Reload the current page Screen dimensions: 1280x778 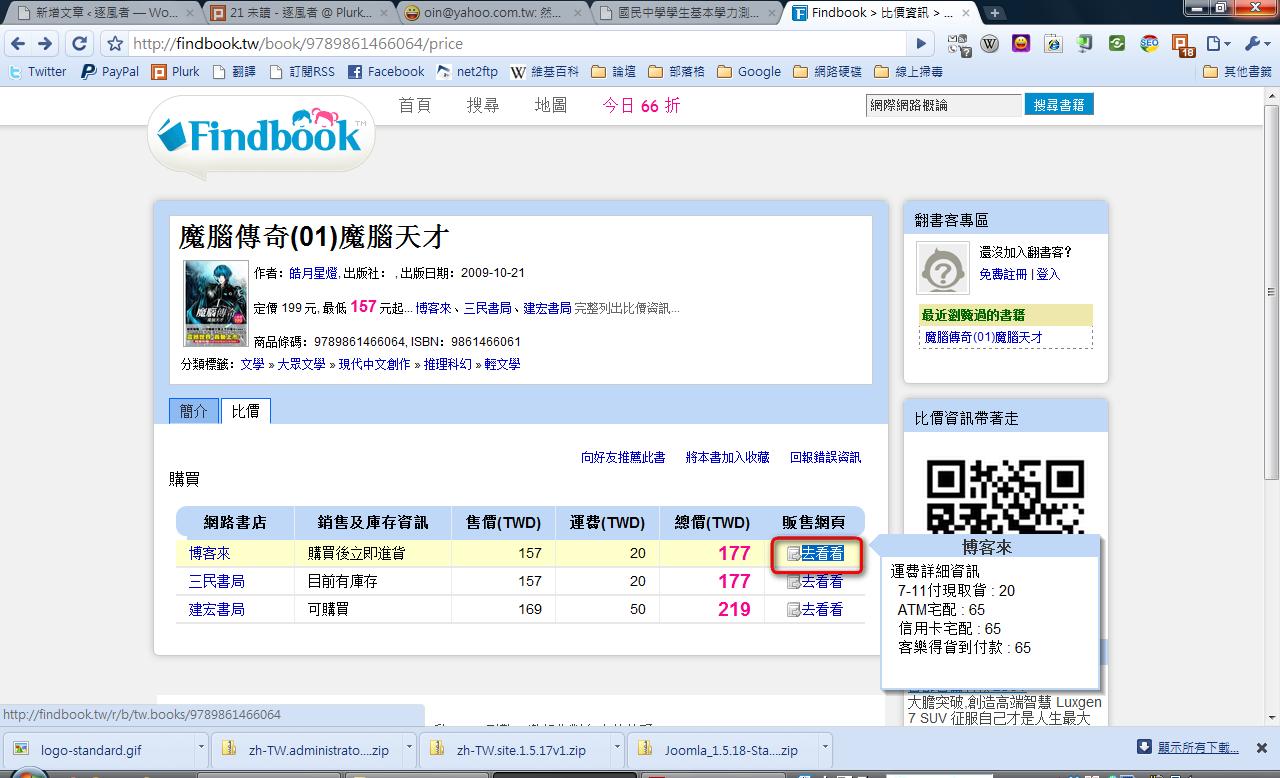(79, 44)
